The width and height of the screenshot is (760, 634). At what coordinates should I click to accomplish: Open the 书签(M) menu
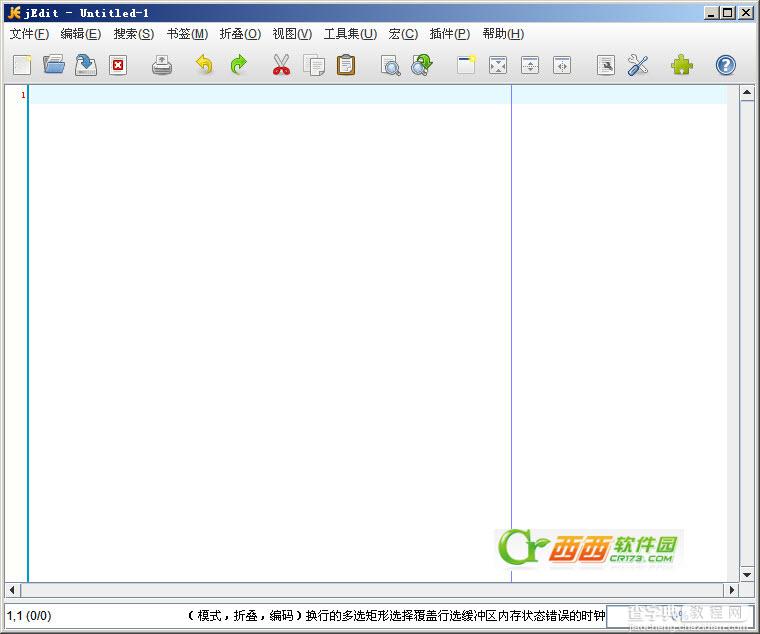tap(187, 34)
